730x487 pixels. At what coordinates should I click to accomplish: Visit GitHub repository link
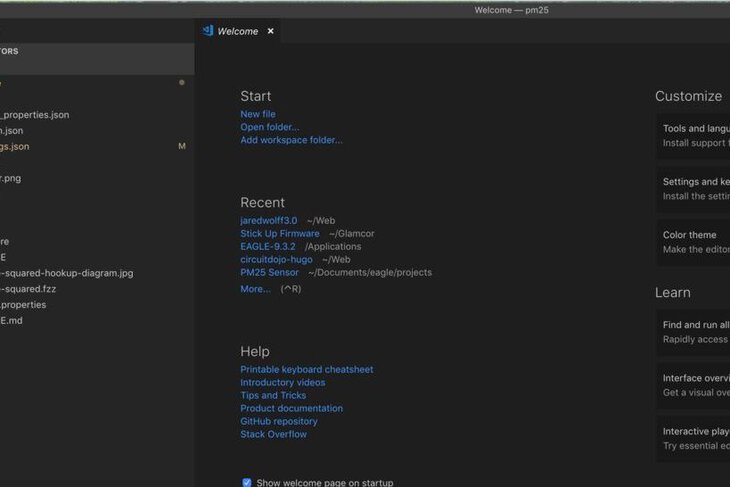pos(279,421)
